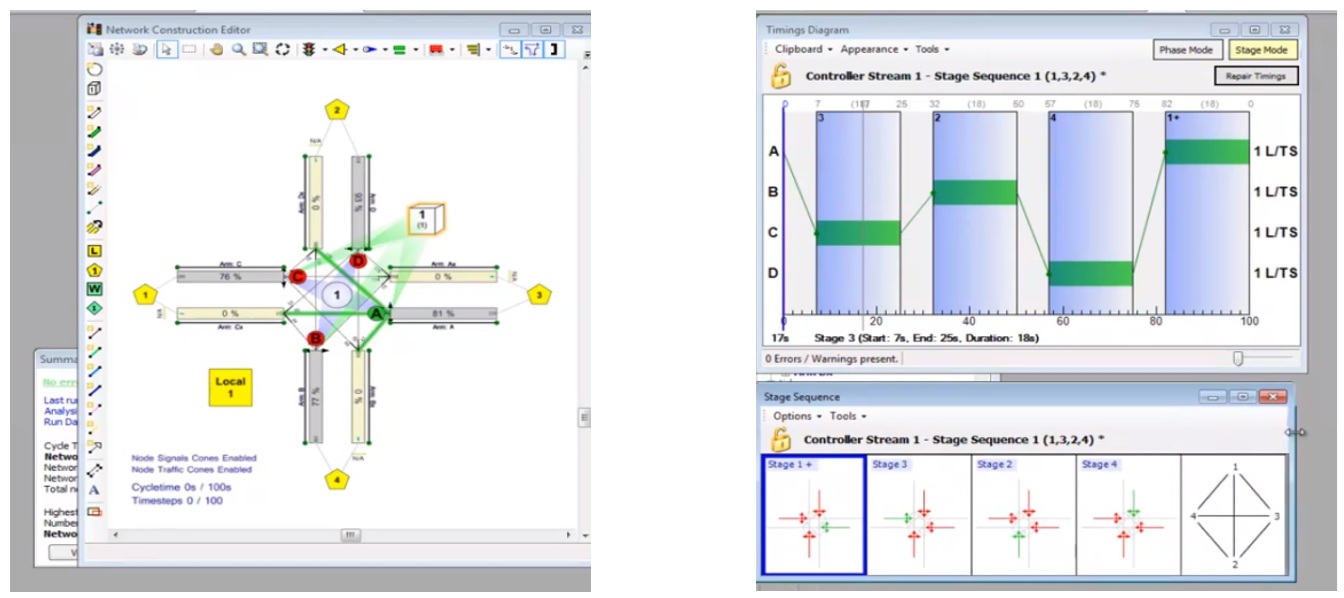This screenshot has height=598, width=1344.
Task: Switch to Phase Mode
Action: (1185, 50)
